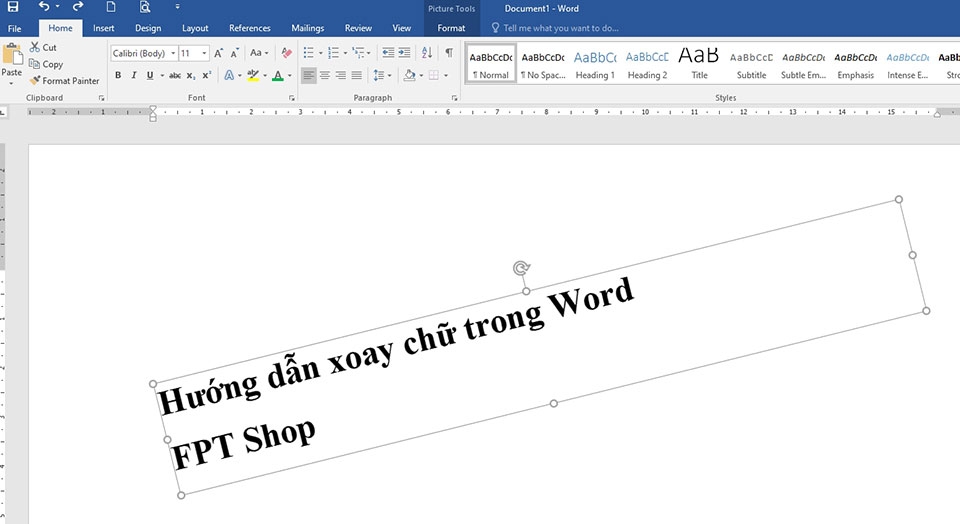The height and width of the screenshot is (524, 960).
Task: Toggle bold formatting
Action: click(118, 75)
